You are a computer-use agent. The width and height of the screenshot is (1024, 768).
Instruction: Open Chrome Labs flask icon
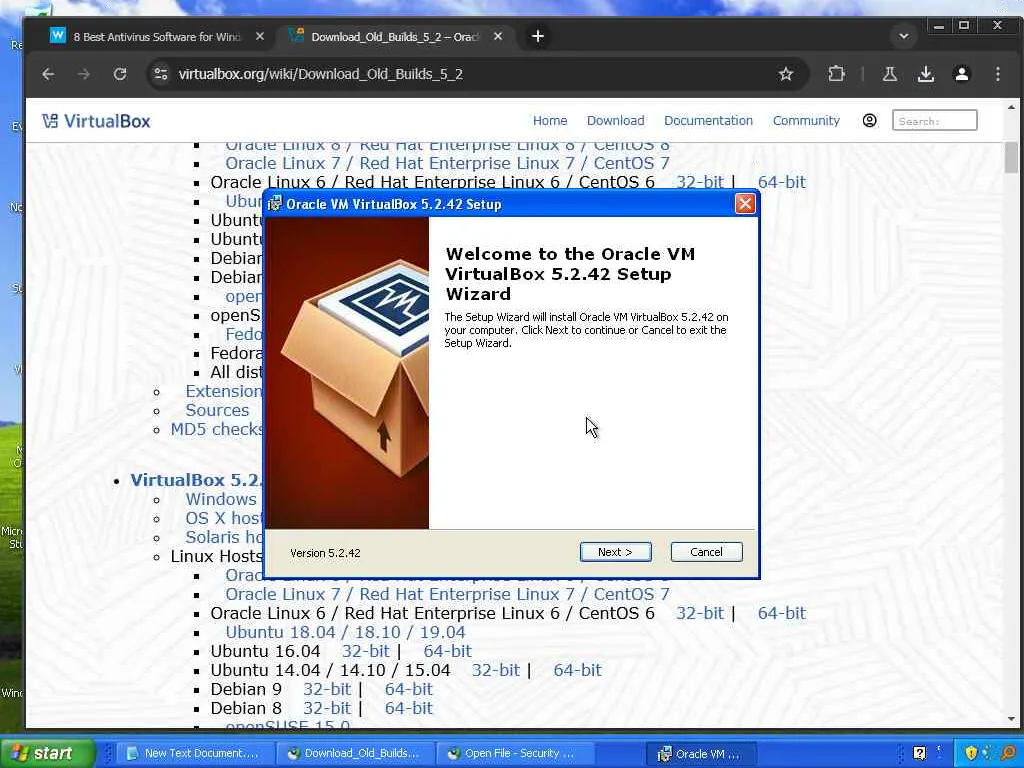tap(889, 74)
